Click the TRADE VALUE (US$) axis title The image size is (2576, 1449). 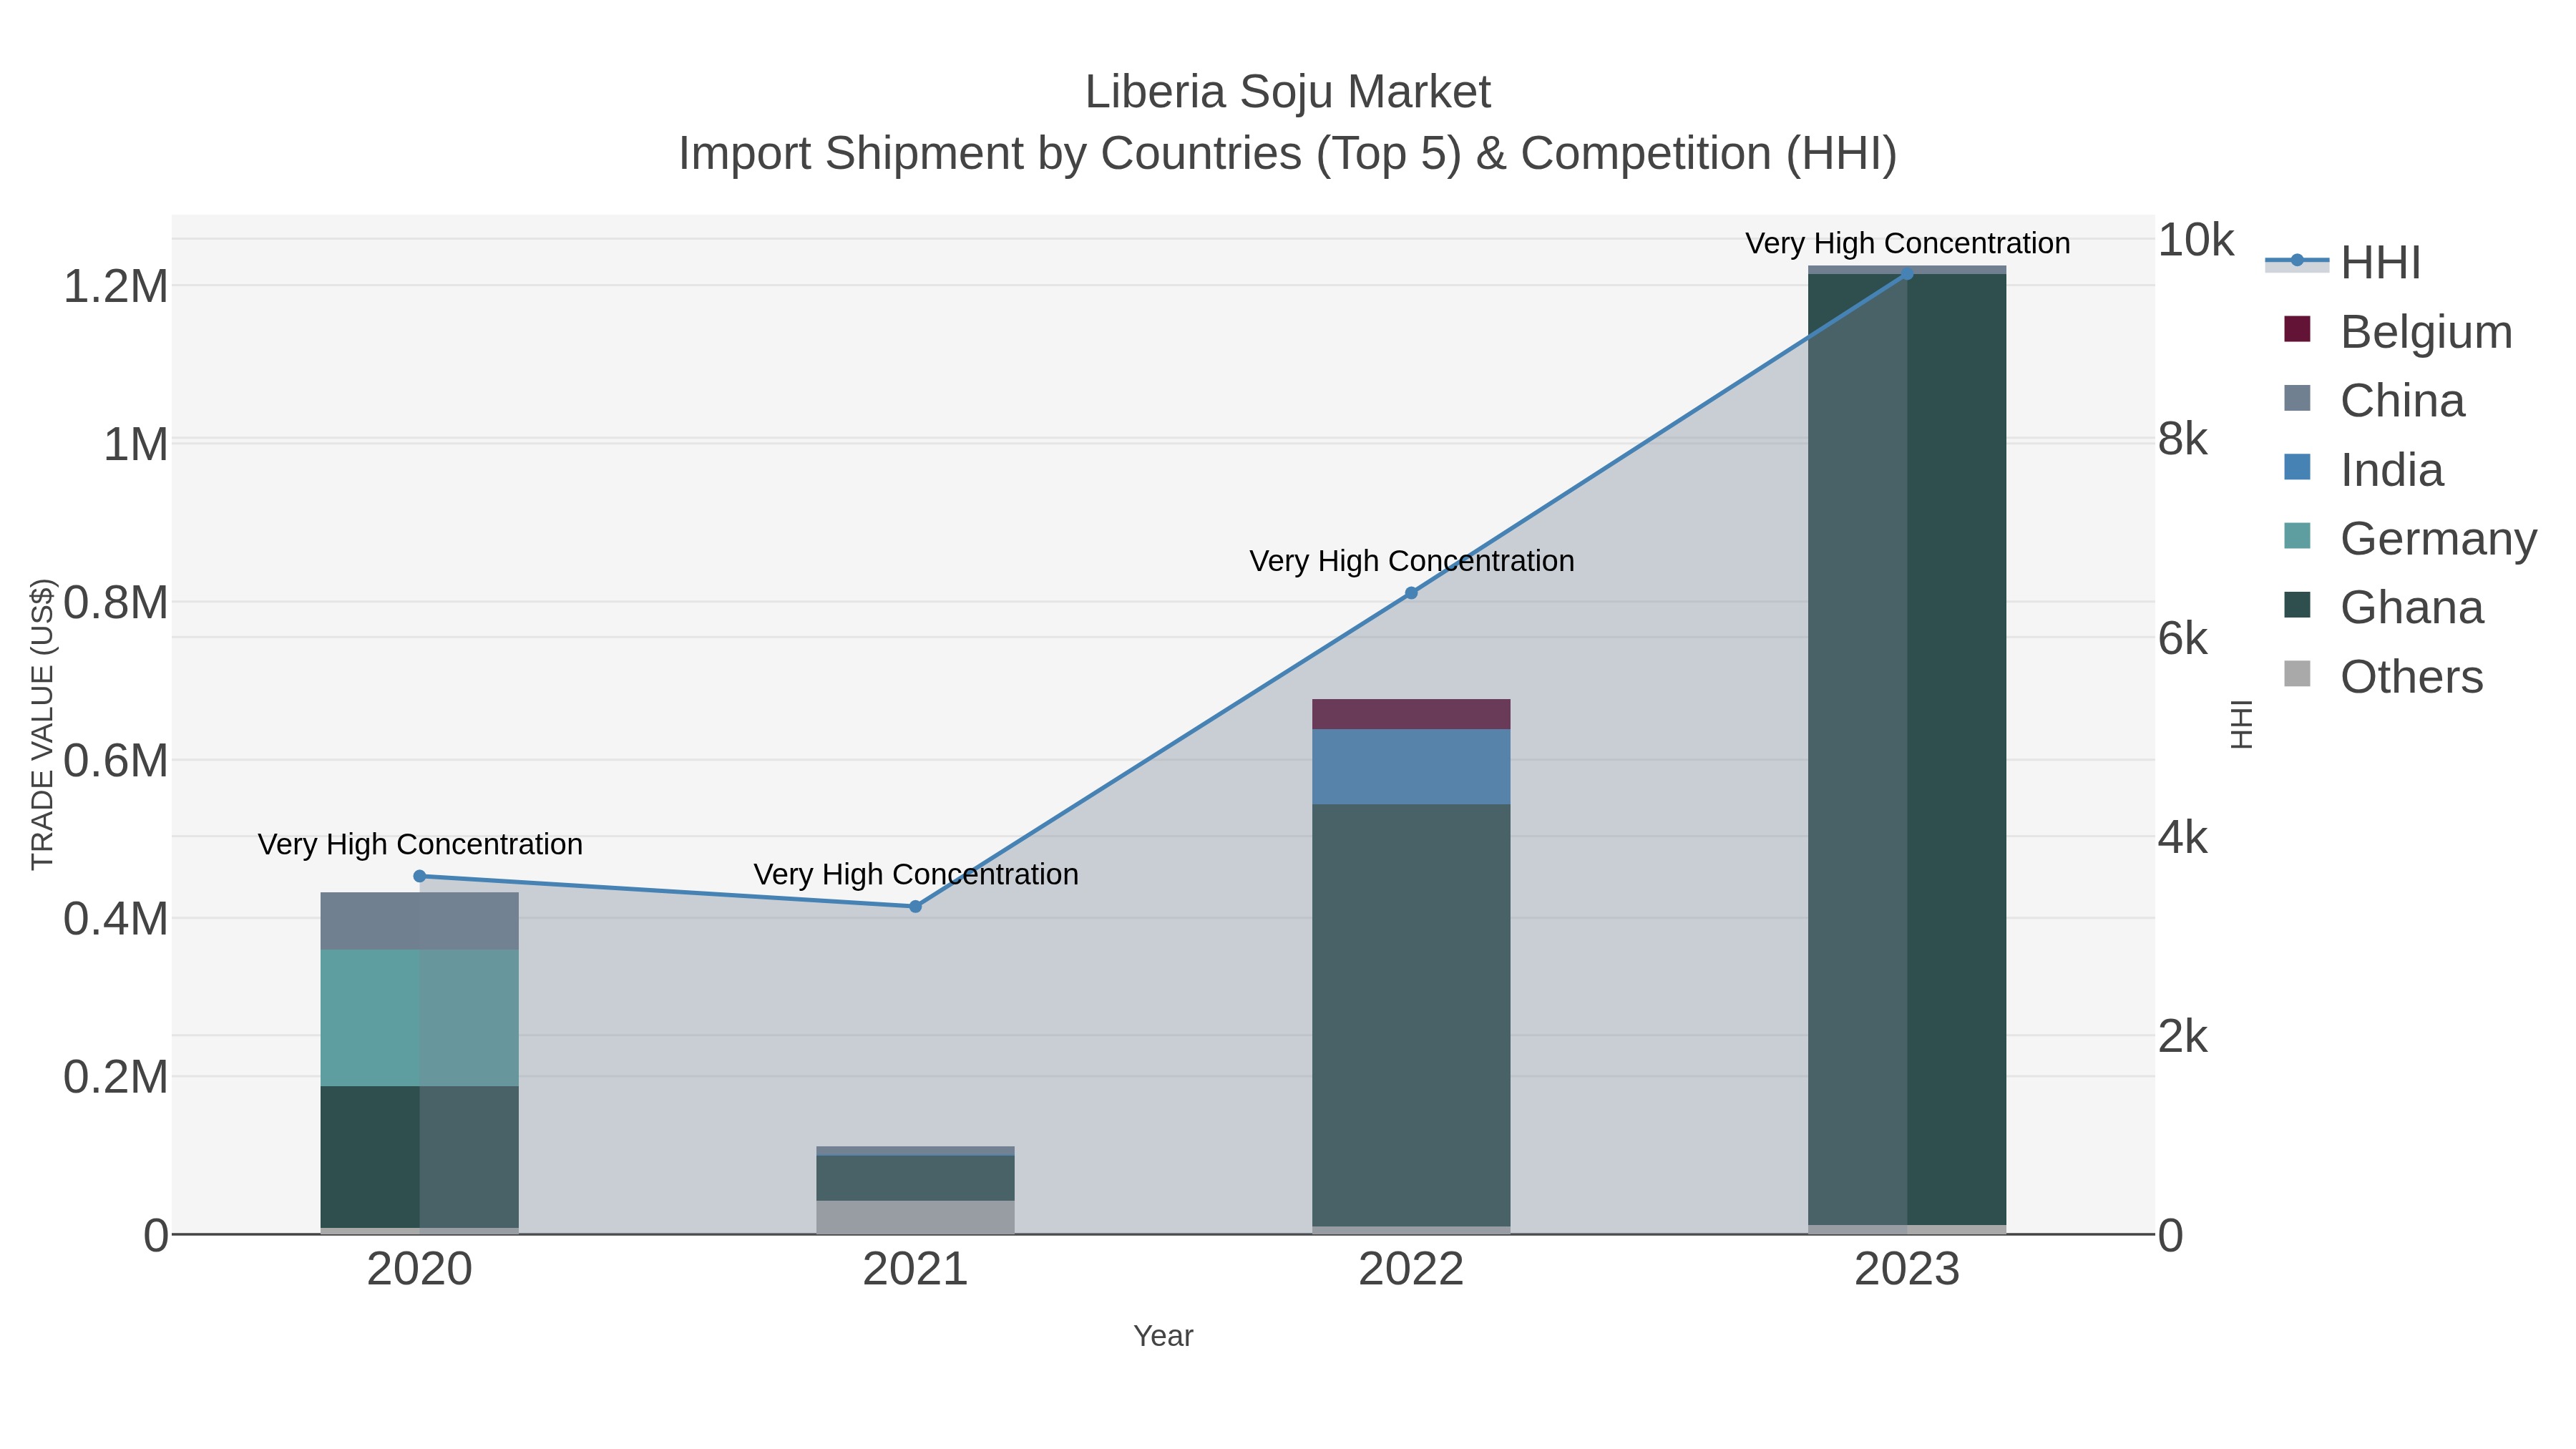(42, 724)
